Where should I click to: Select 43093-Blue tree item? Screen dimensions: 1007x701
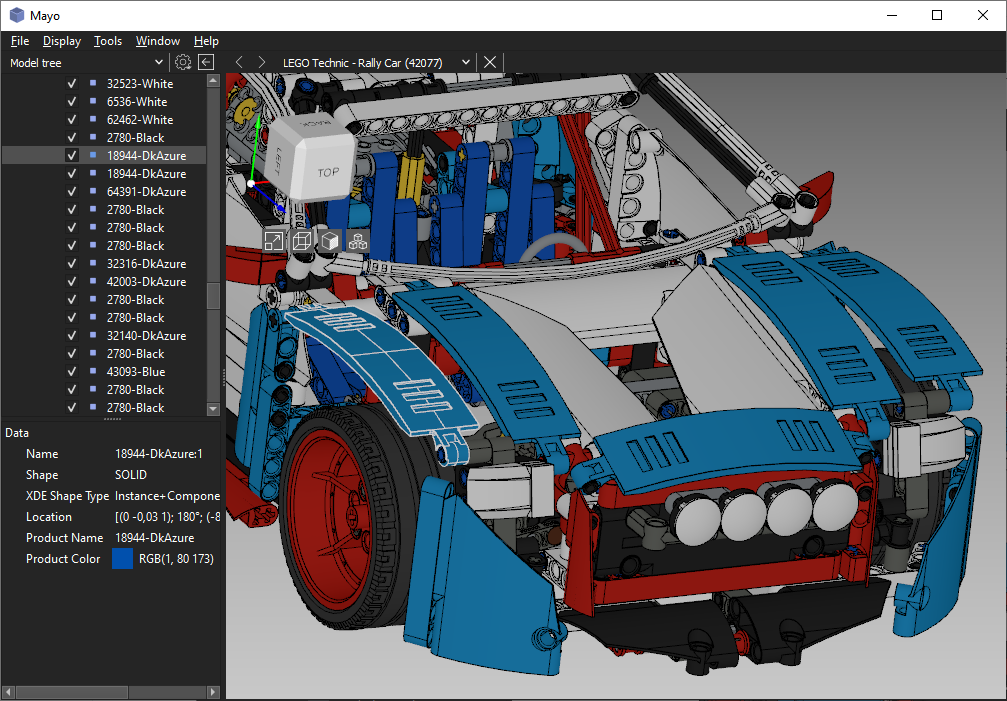tap(136, 371)
